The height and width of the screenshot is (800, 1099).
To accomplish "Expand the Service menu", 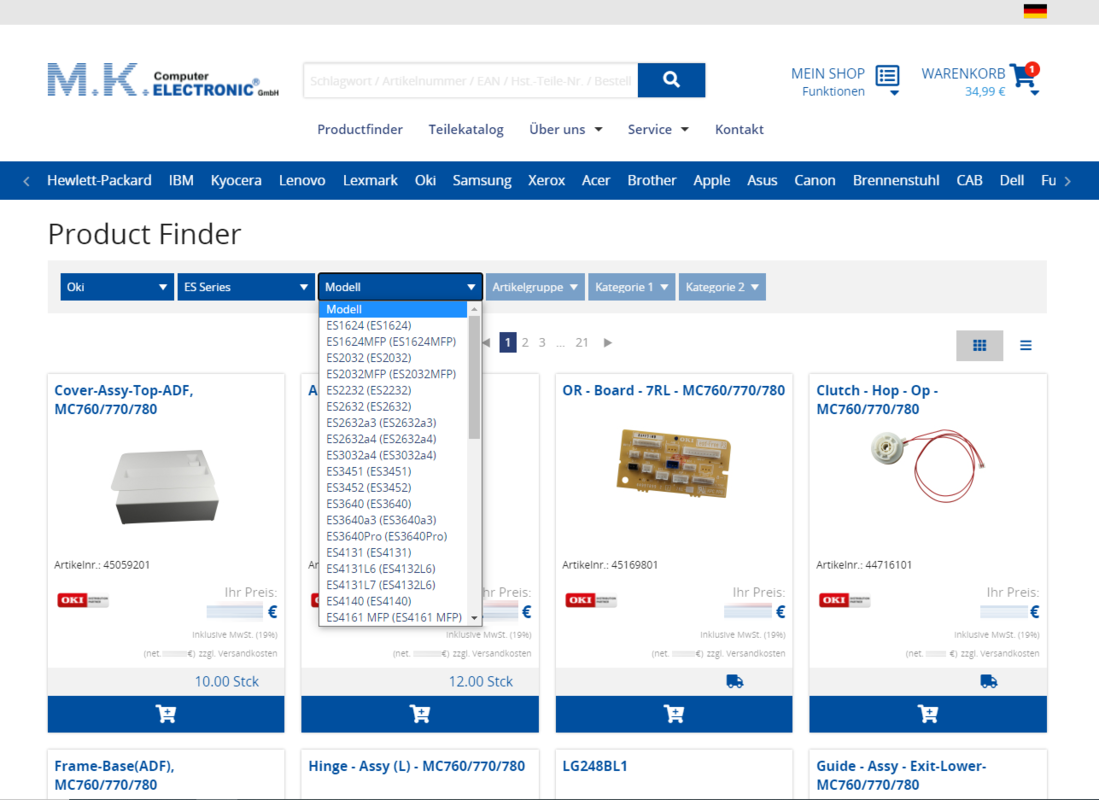I will [658, 129].
